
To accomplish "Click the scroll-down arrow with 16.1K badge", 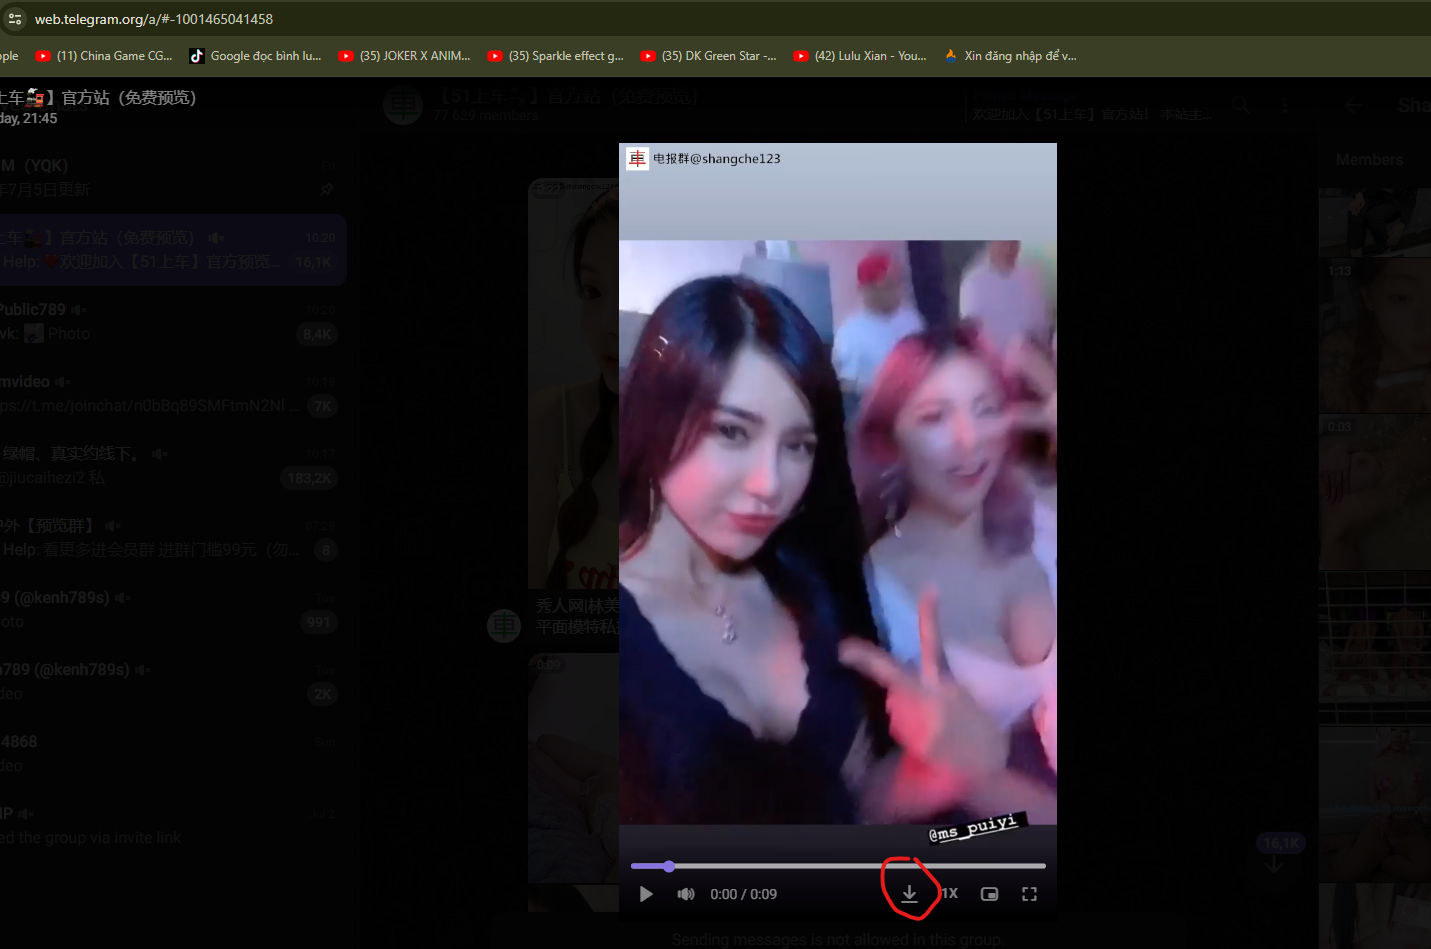I will click(x=1274, y=864).
